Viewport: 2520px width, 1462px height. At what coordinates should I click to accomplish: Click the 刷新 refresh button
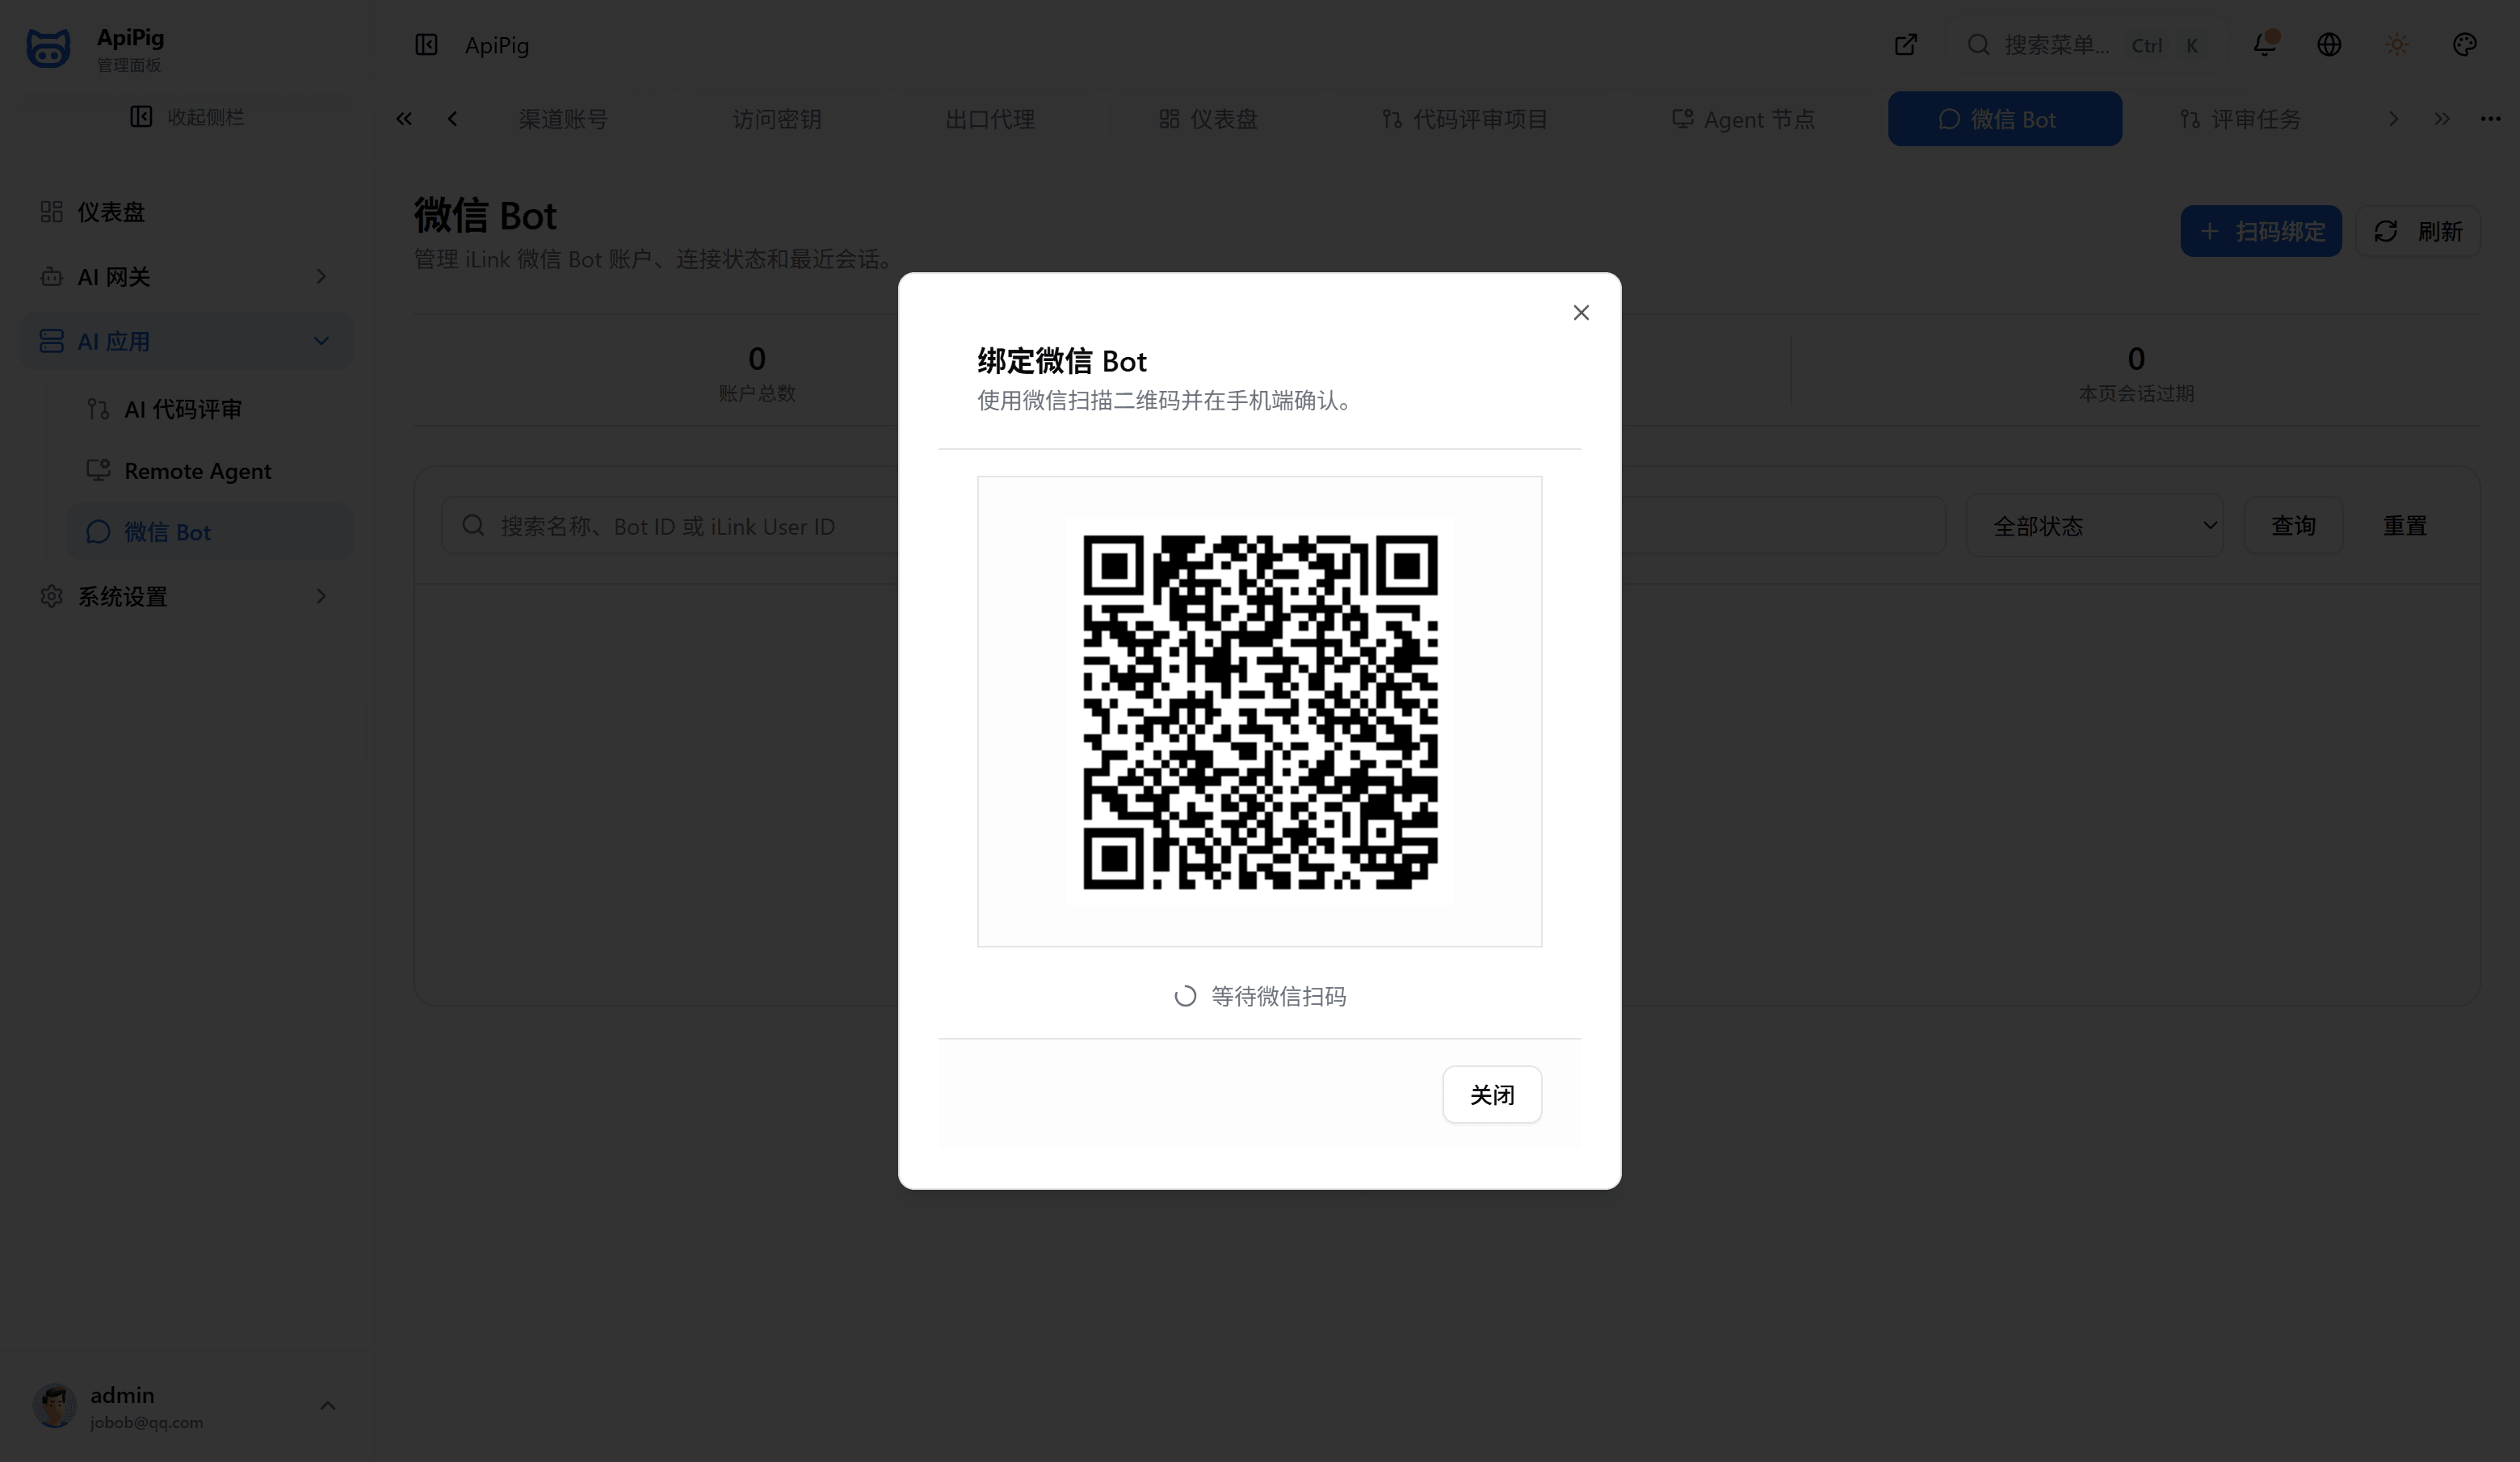pyautogui.click(x=2417, y=231)
